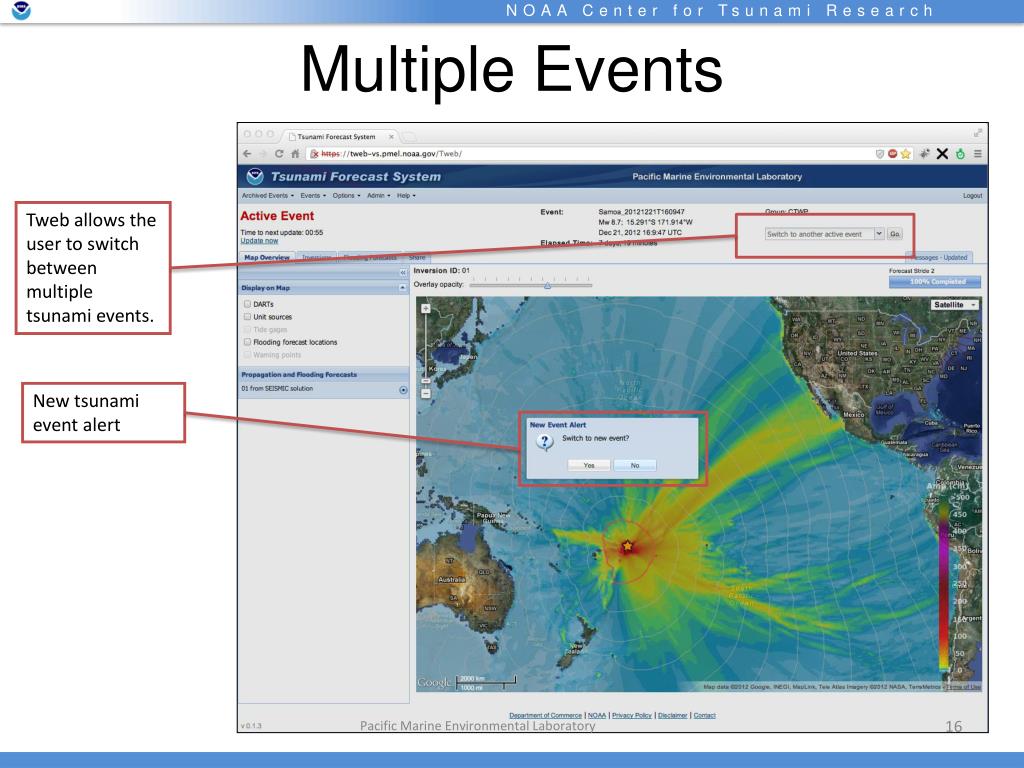This screenshot has height=768, width=1024.
Task: Click the Logout link
Action: (972, 195)
